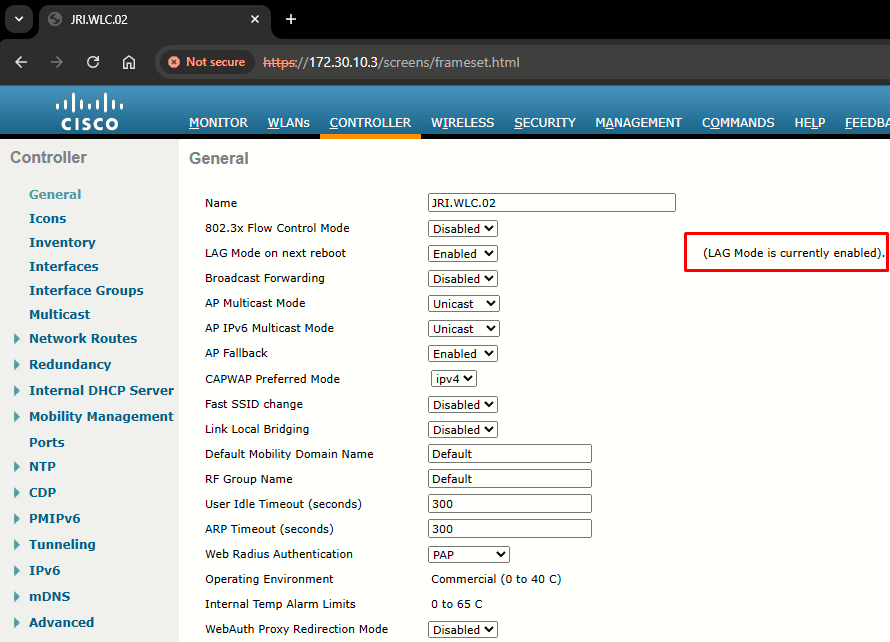890x642 pixels.
Task: Click ARP Timeout seconds field
Action: point(510,528)
